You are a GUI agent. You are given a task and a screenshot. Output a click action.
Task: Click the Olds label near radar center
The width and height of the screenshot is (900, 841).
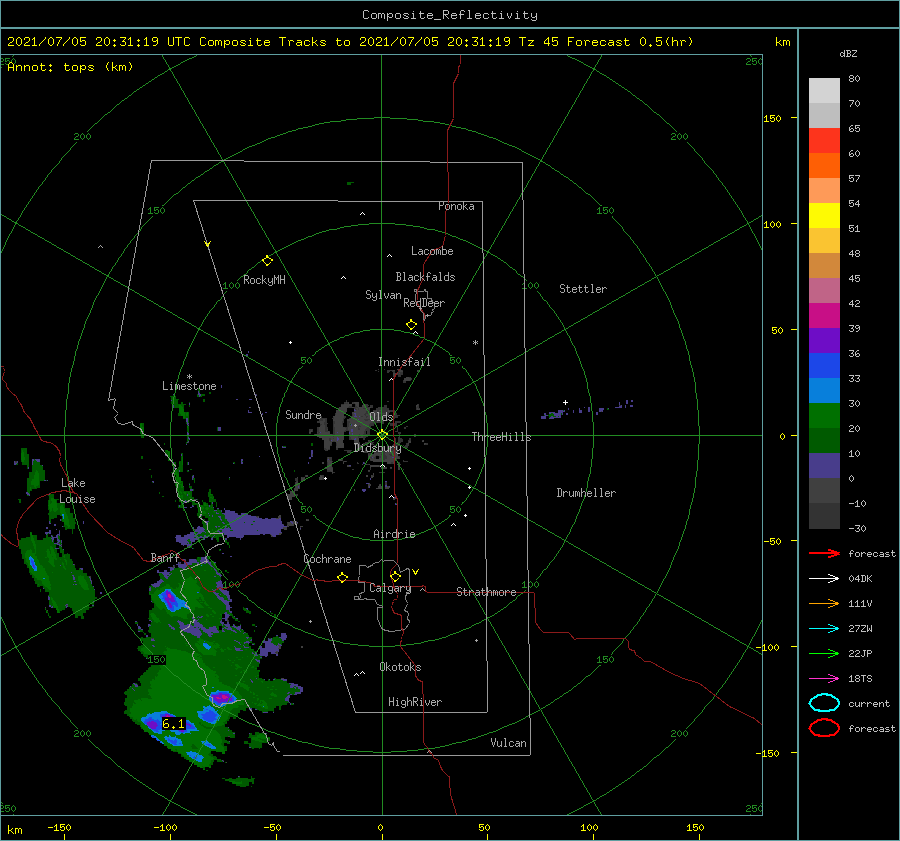381,417
